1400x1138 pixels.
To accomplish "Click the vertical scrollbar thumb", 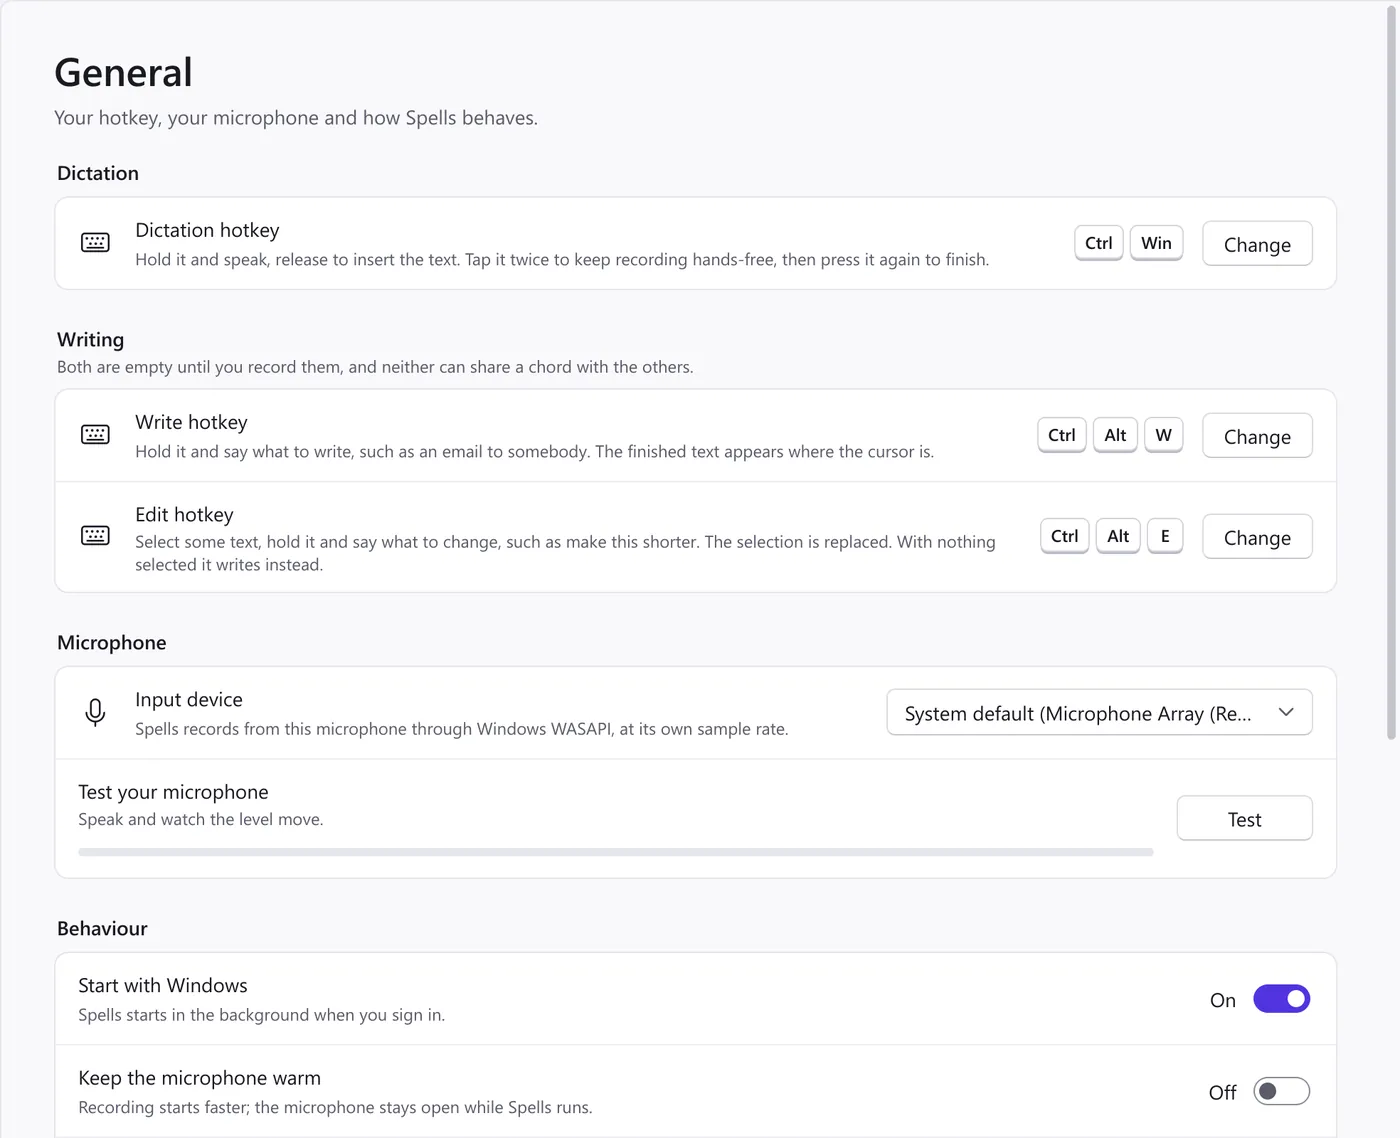I will coord(1391,372).
